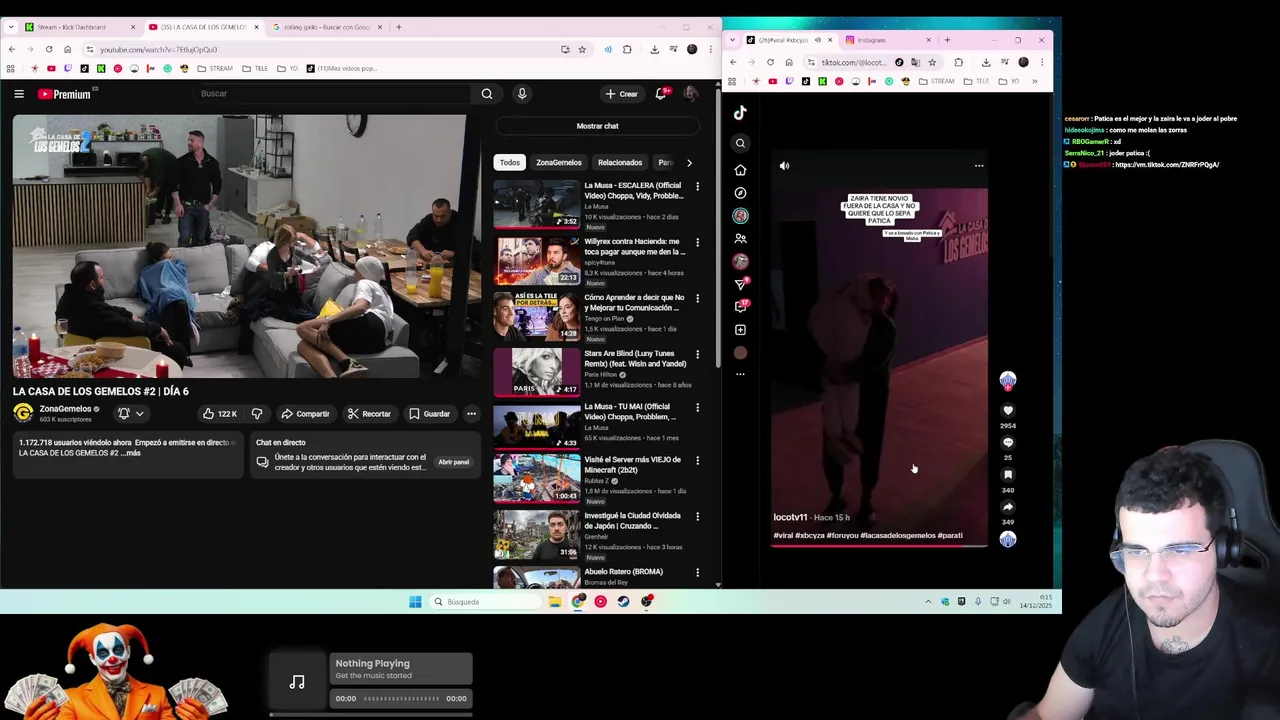The height and width of the screenshot is (720, 1280).
Task: Select the Relacionados filter chip
Action: [x=620, y=162]
